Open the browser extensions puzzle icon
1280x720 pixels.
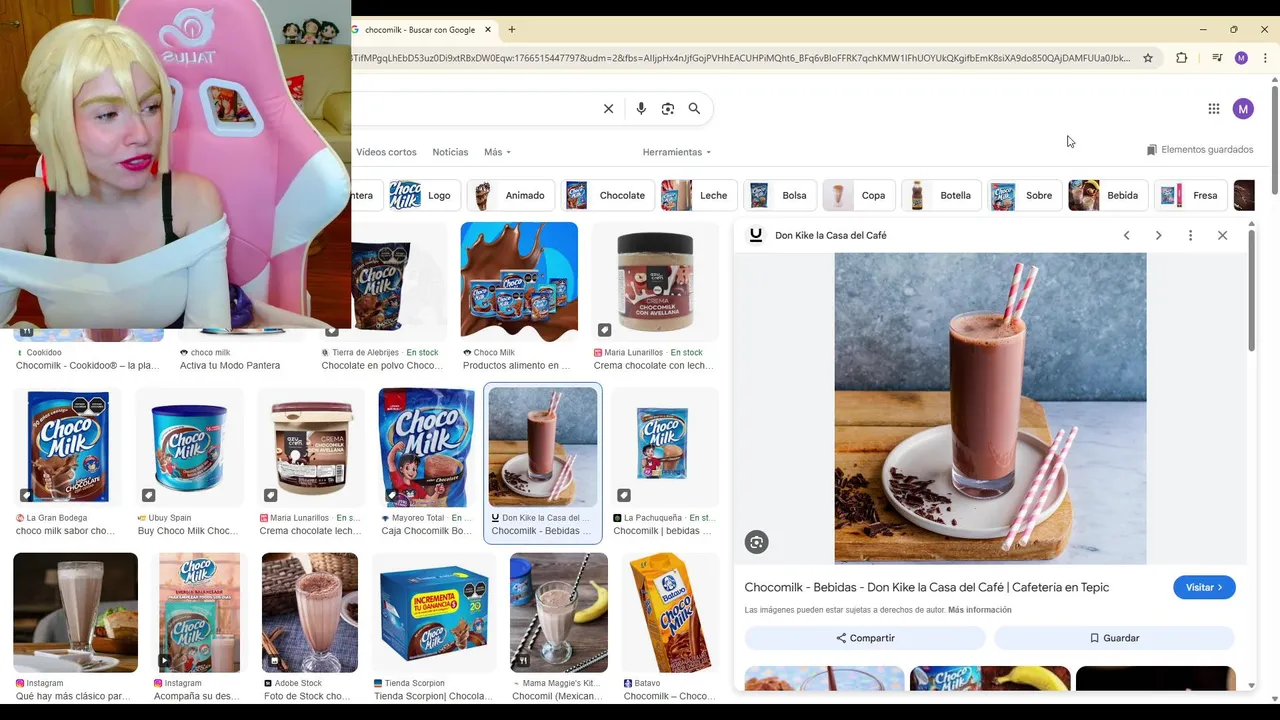tap(1181, 58)
